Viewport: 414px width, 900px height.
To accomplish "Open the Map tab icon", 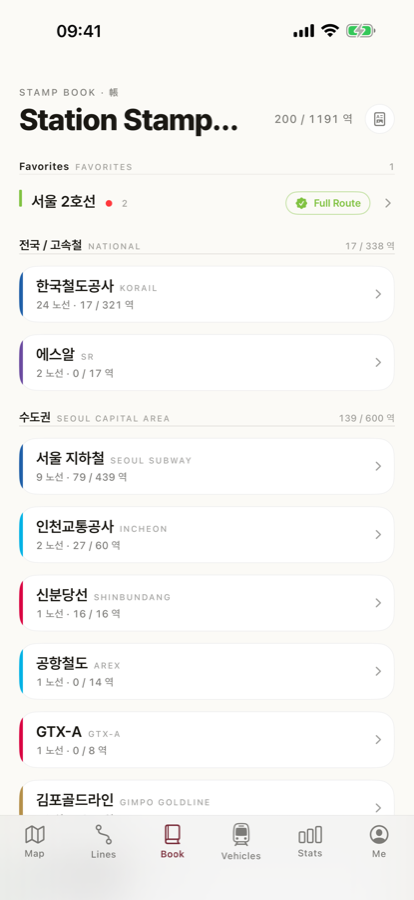I will [x=34, y=834].
